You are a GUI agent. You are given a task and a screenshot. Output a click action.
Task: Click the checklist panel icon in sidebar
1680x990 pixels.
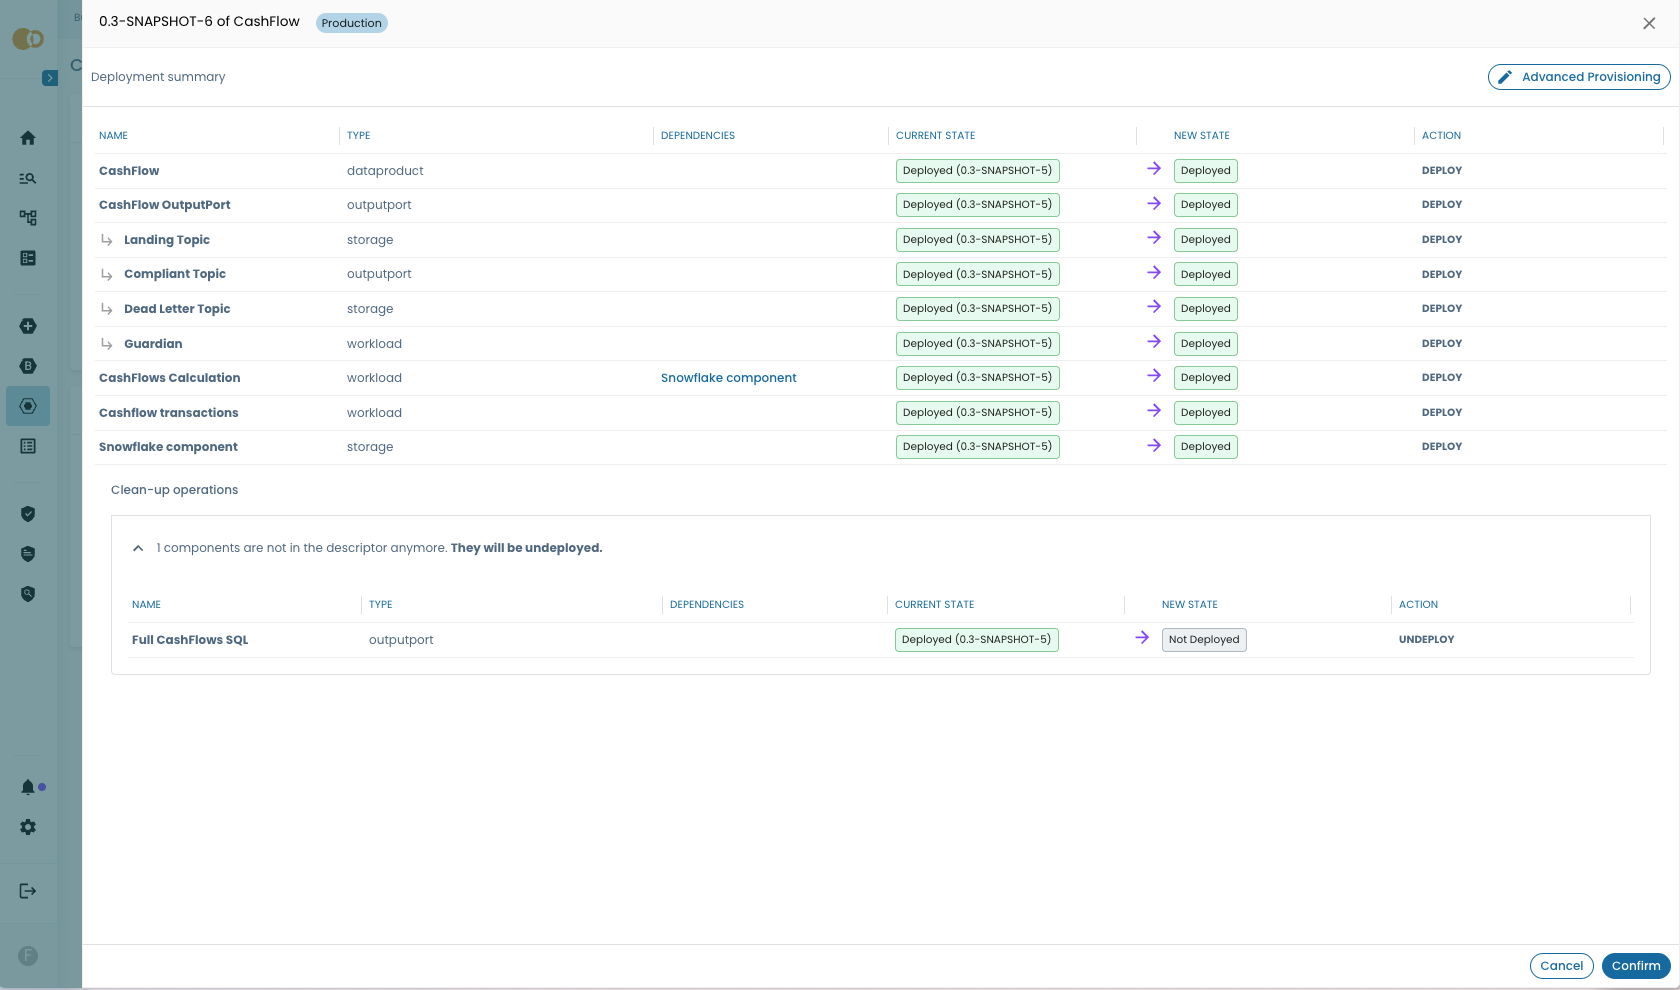pyautogui.click(x=28, y=258)
